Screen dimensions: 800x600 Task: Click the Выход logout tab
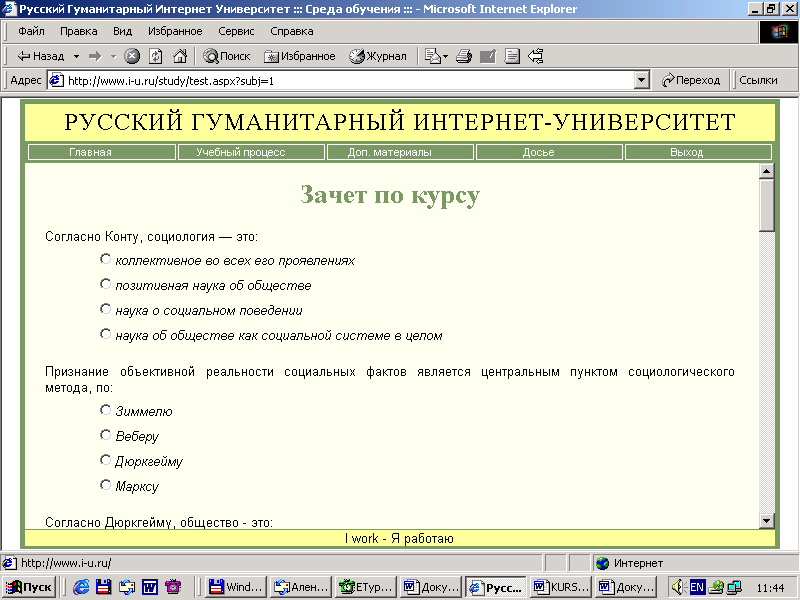(x=698, y=152)
